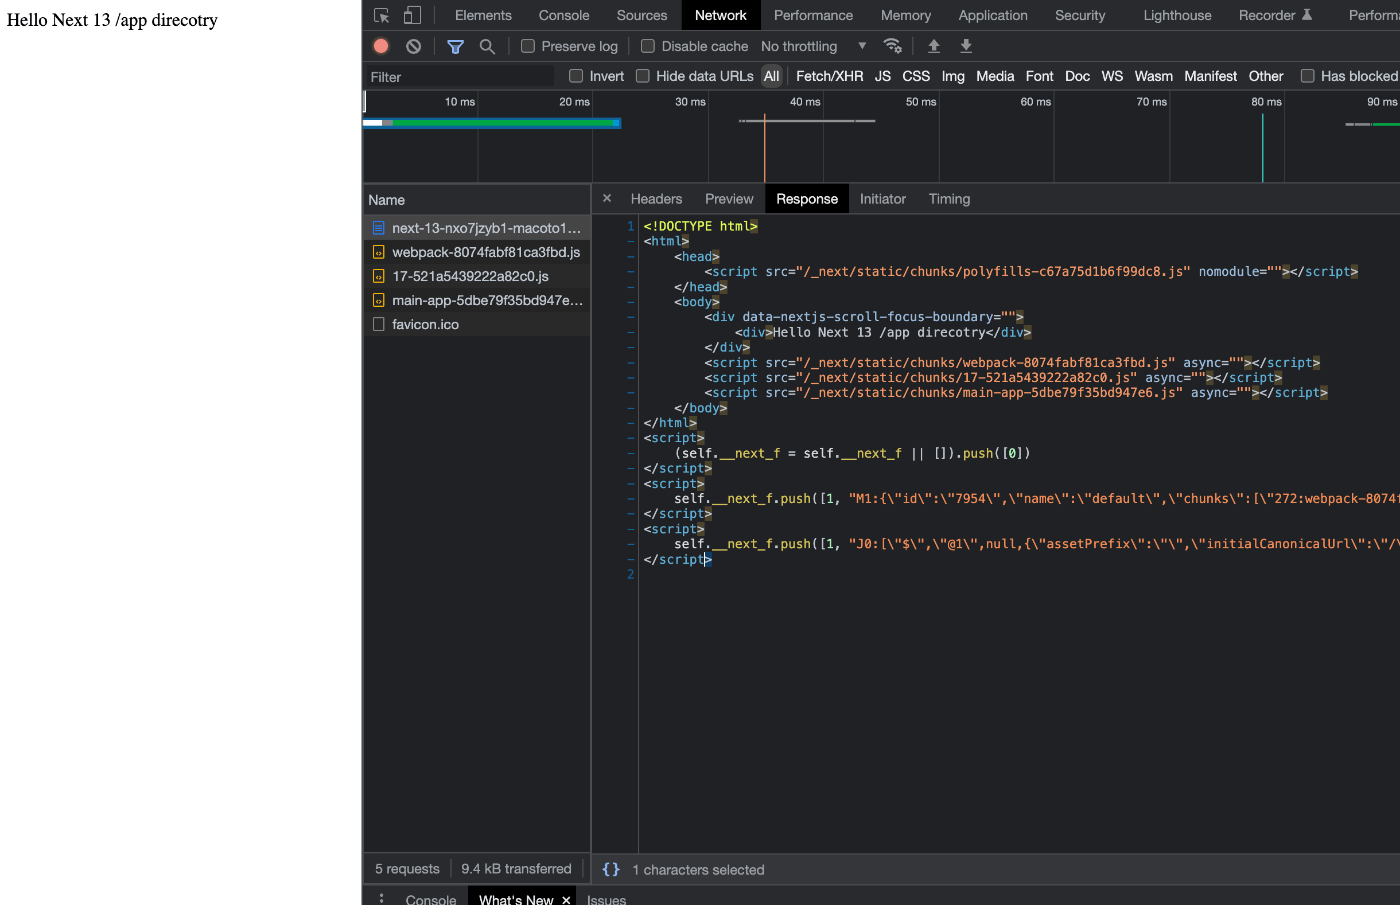The width and height of the screenshot is (1400, 905).
Task: Open network conditions wifi icon
Action: pyautogui.click(x=893, y=46)
